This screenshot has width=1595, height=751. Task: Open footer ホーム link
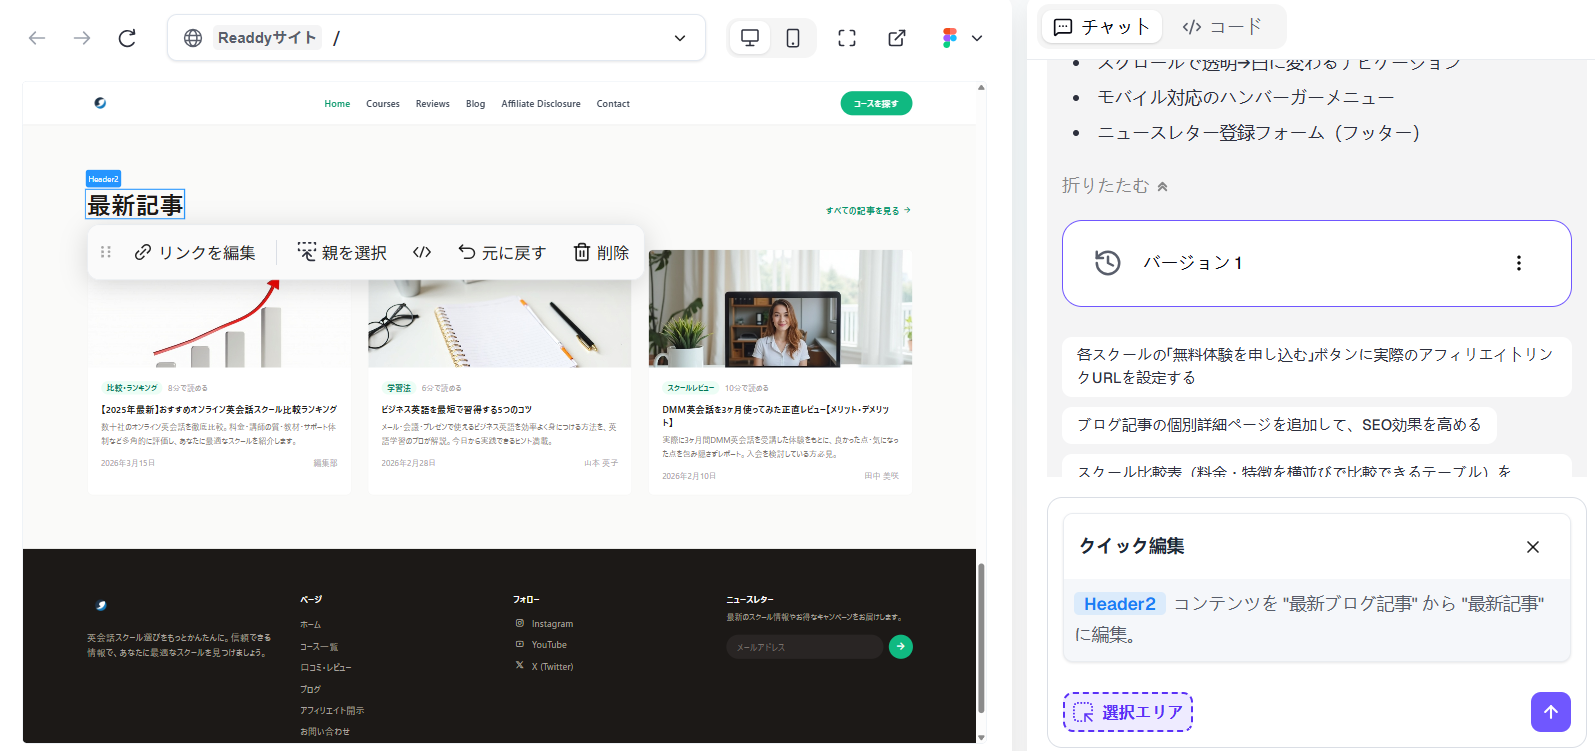310,625
